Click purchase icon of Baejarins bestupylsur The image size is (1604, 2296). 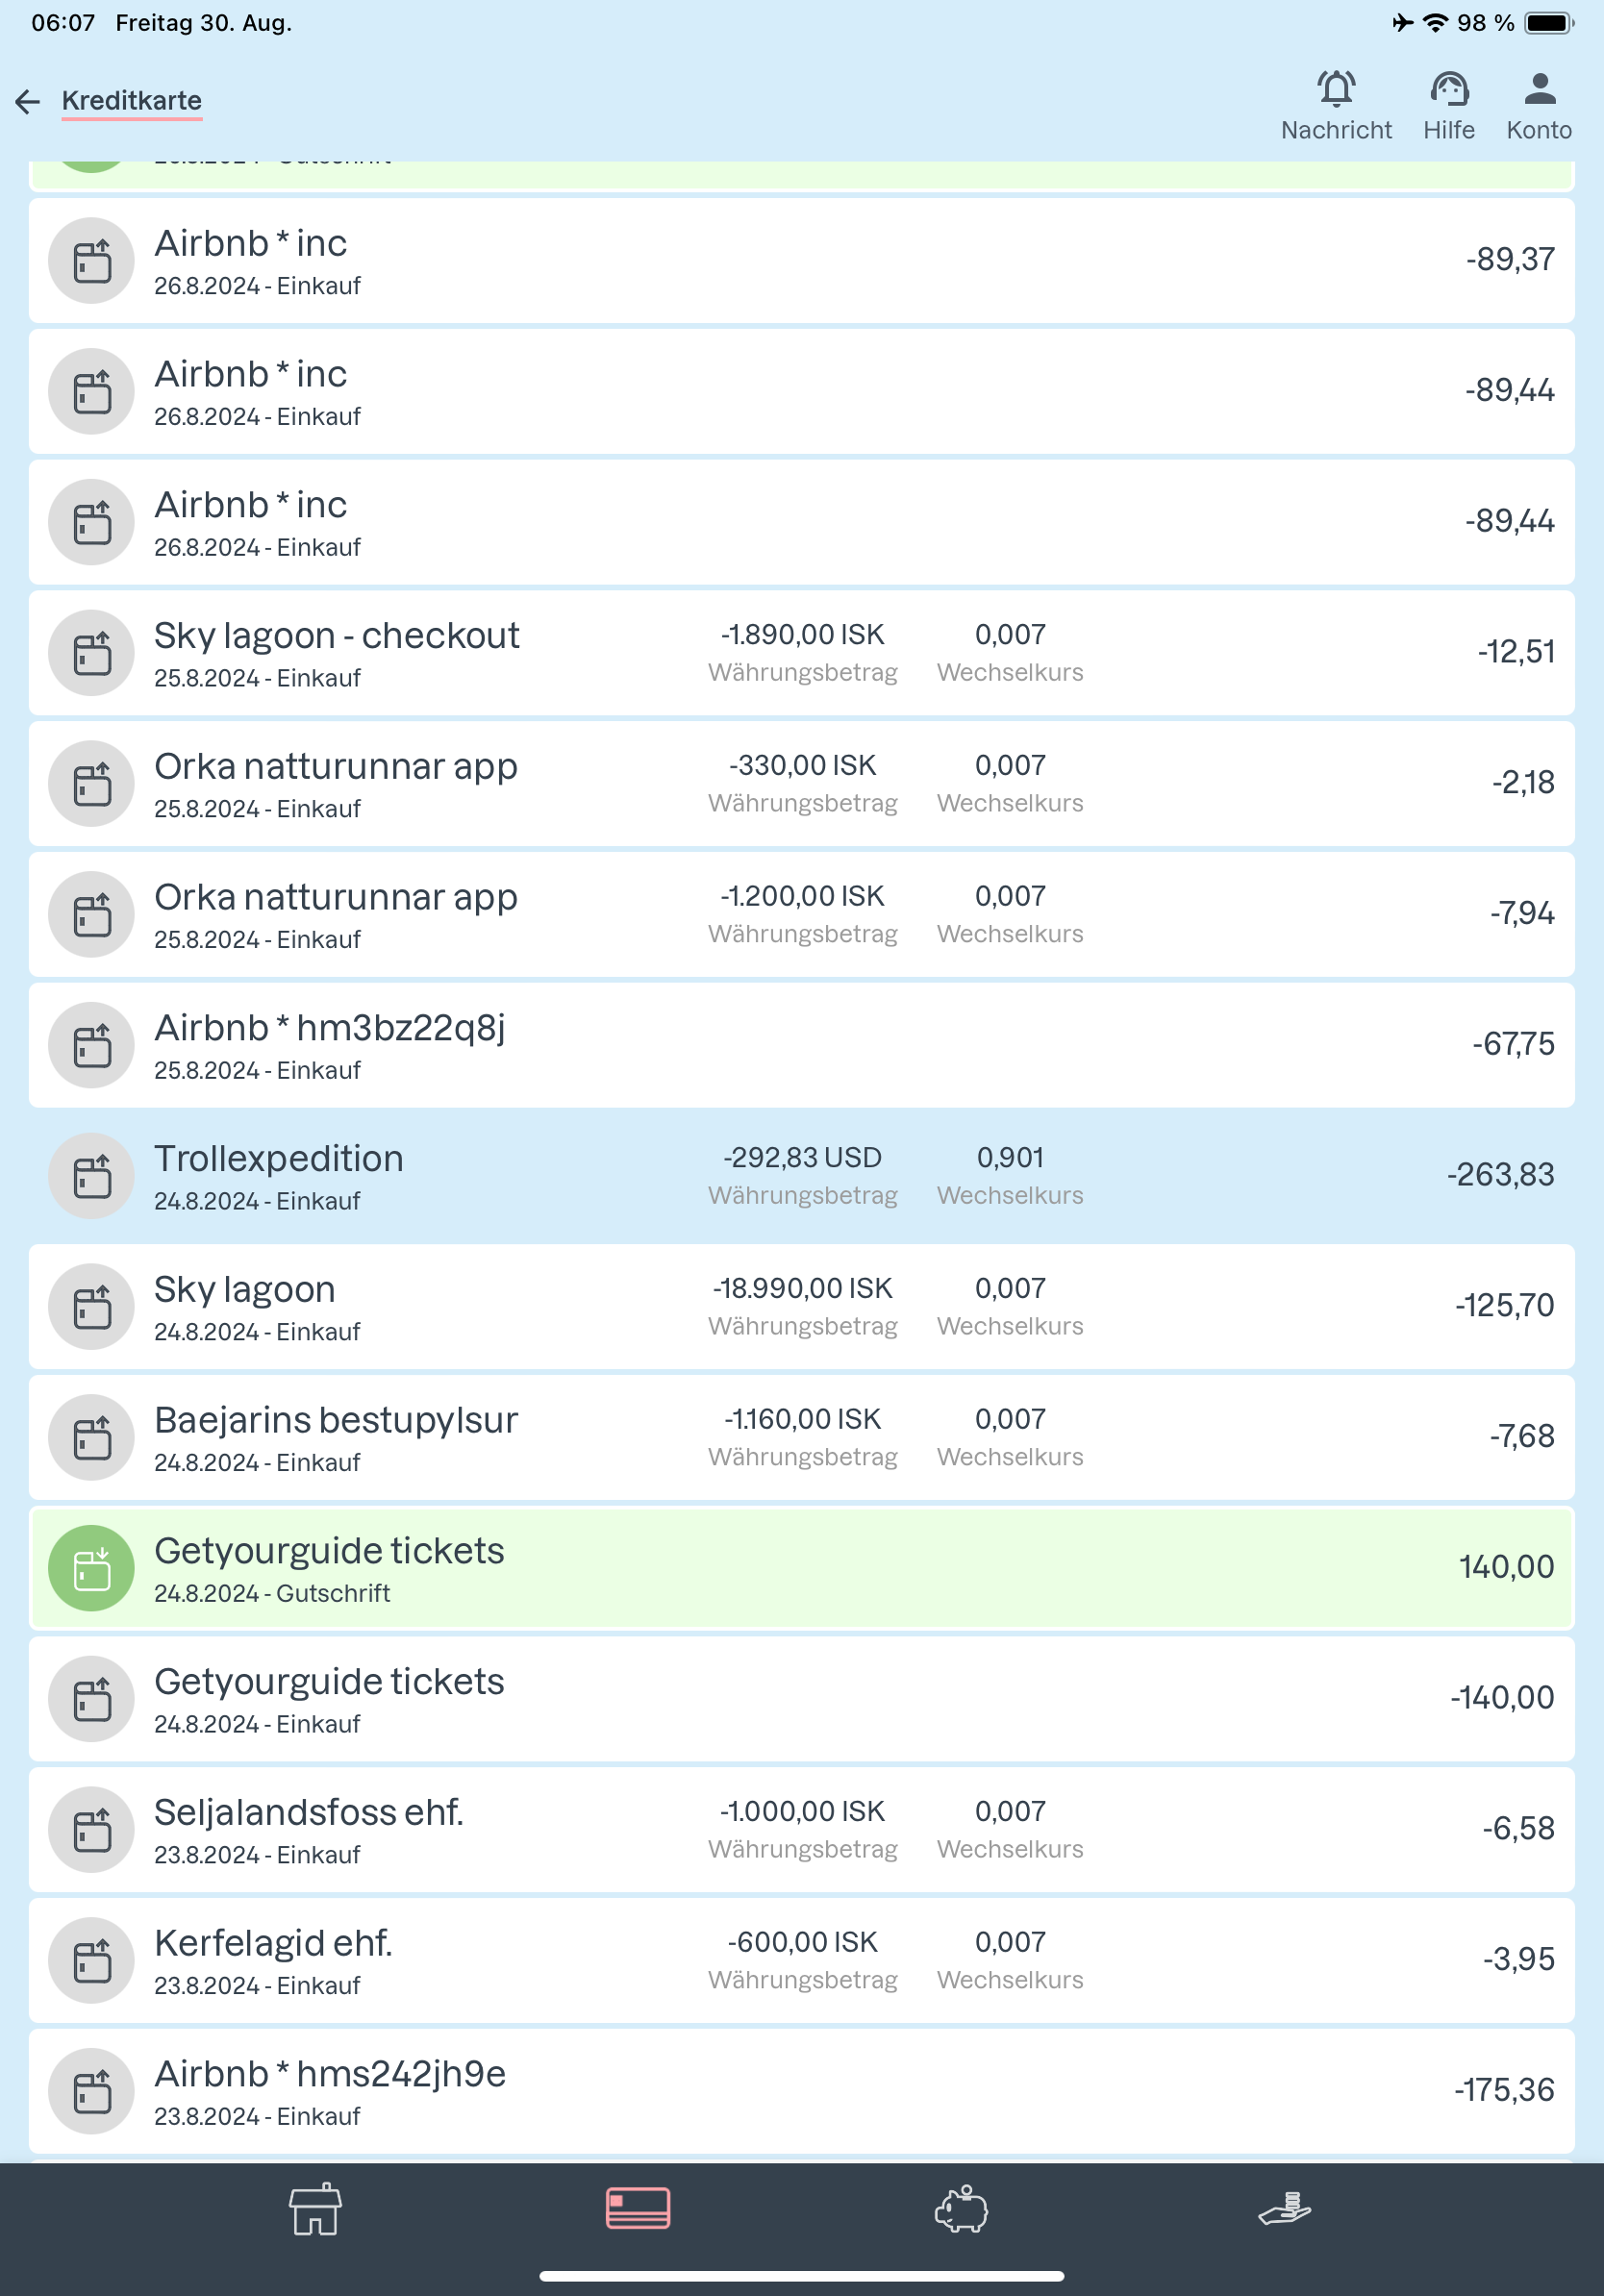pos(92,1438)
